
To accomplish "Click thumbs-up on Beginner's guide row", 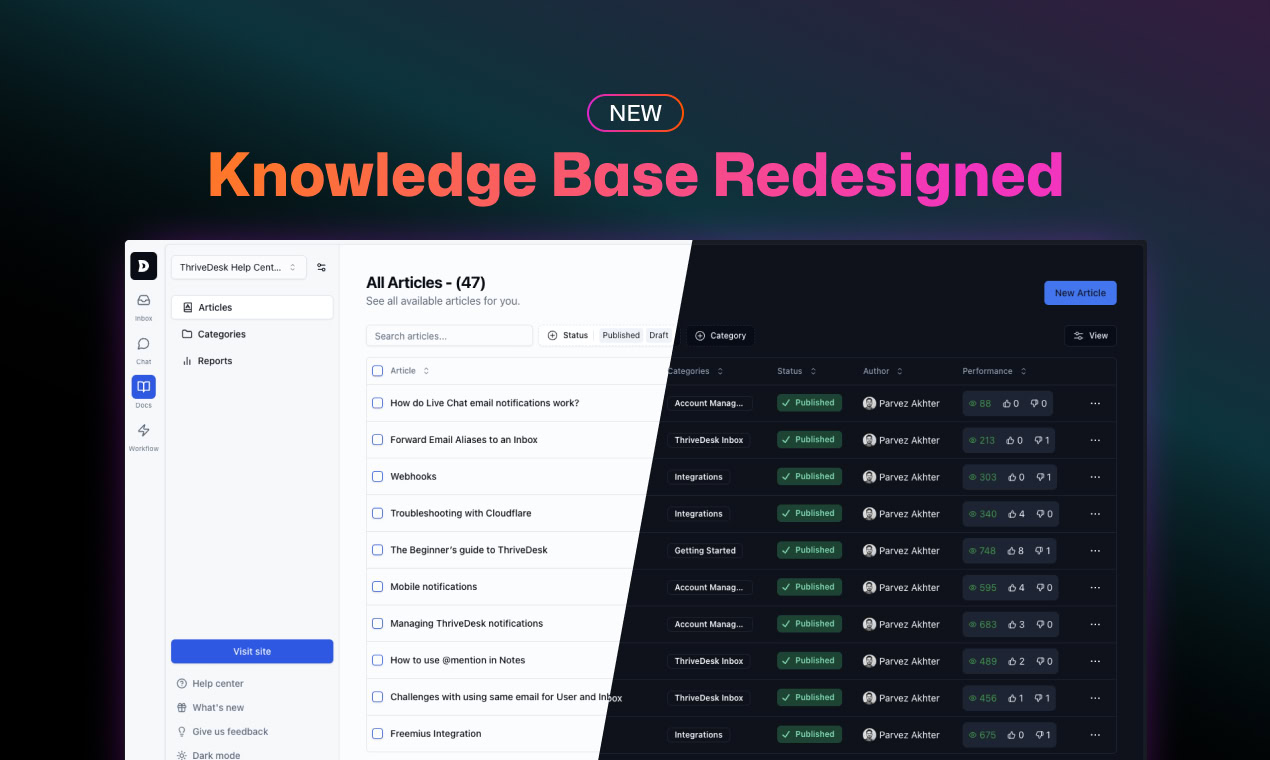I will click(1010, 551).
